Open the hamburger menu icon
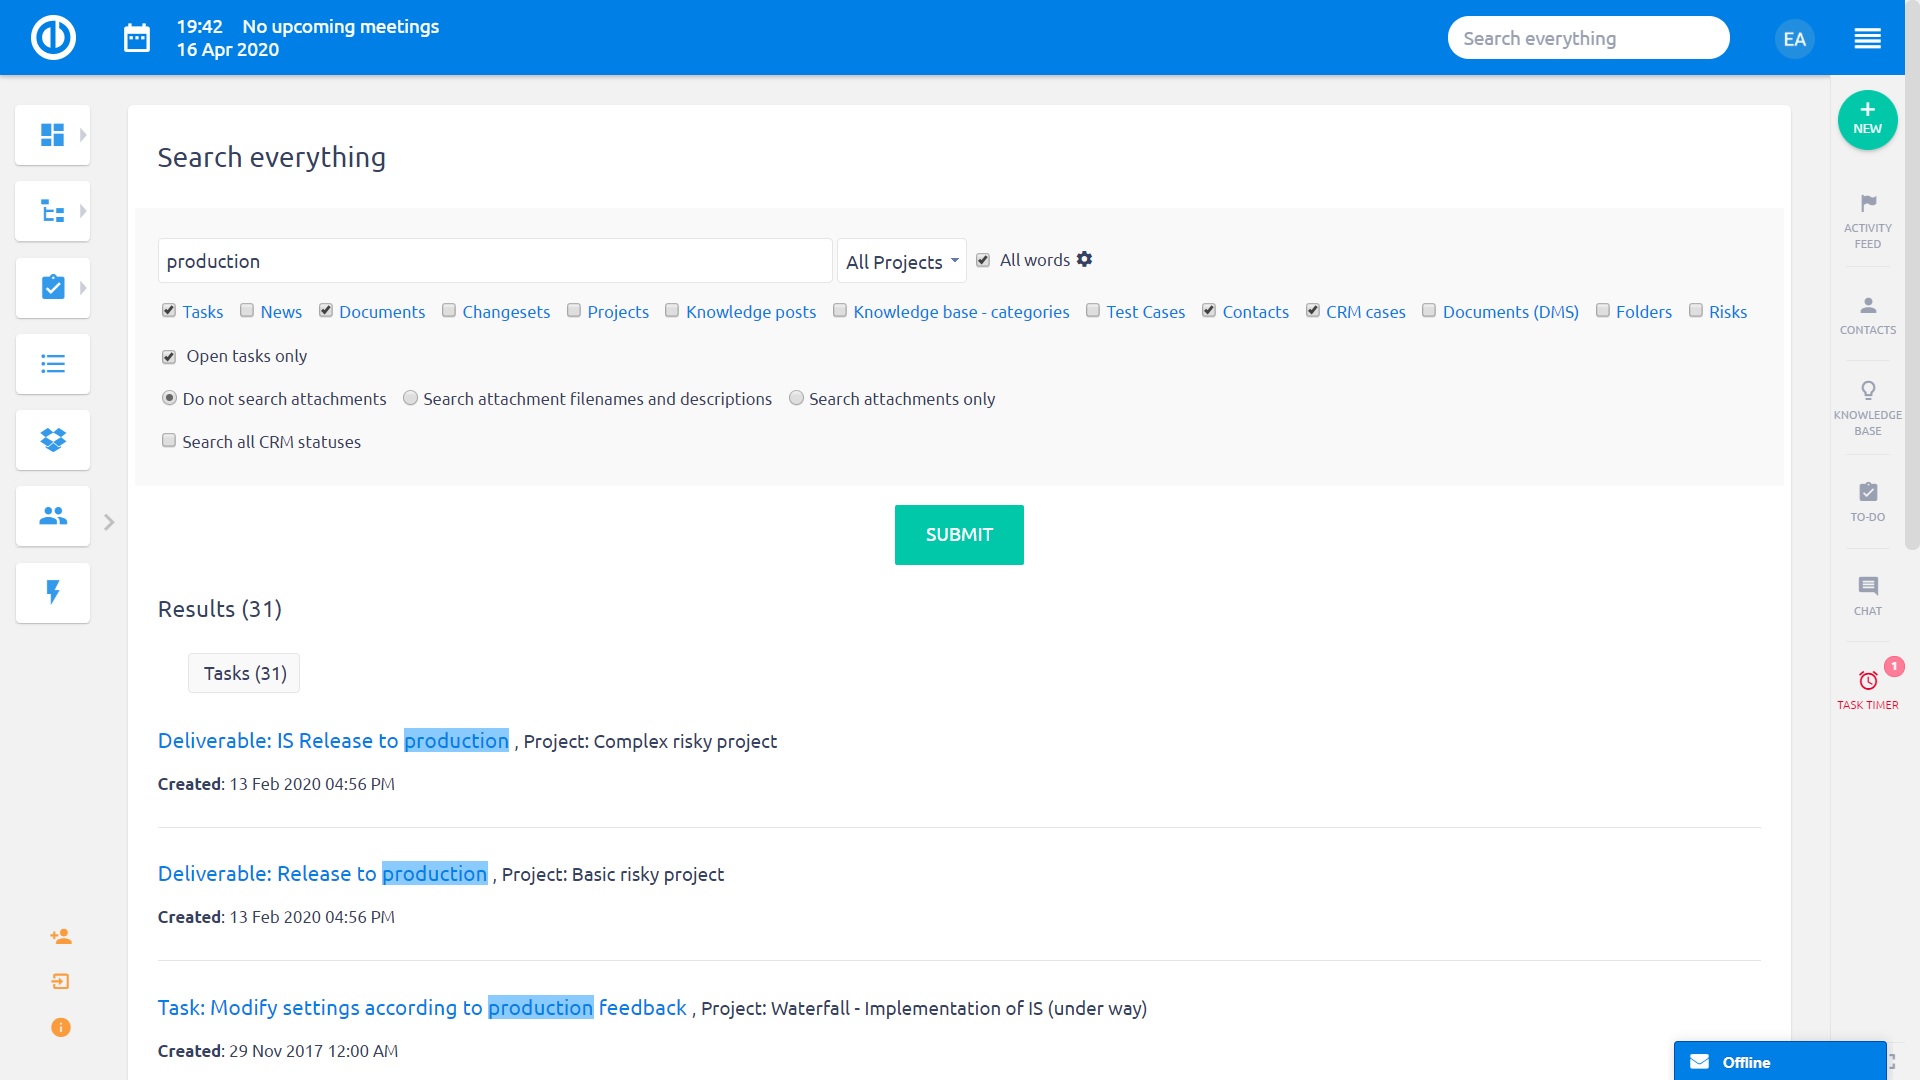 [x=1867, y=38]
